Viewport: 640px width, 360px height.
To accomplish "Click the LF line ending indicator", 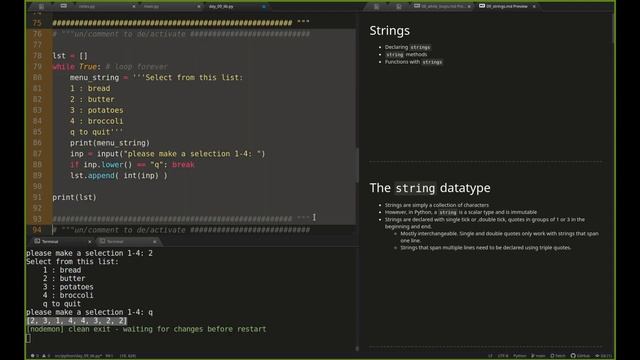I will click(x=490, y=356).
